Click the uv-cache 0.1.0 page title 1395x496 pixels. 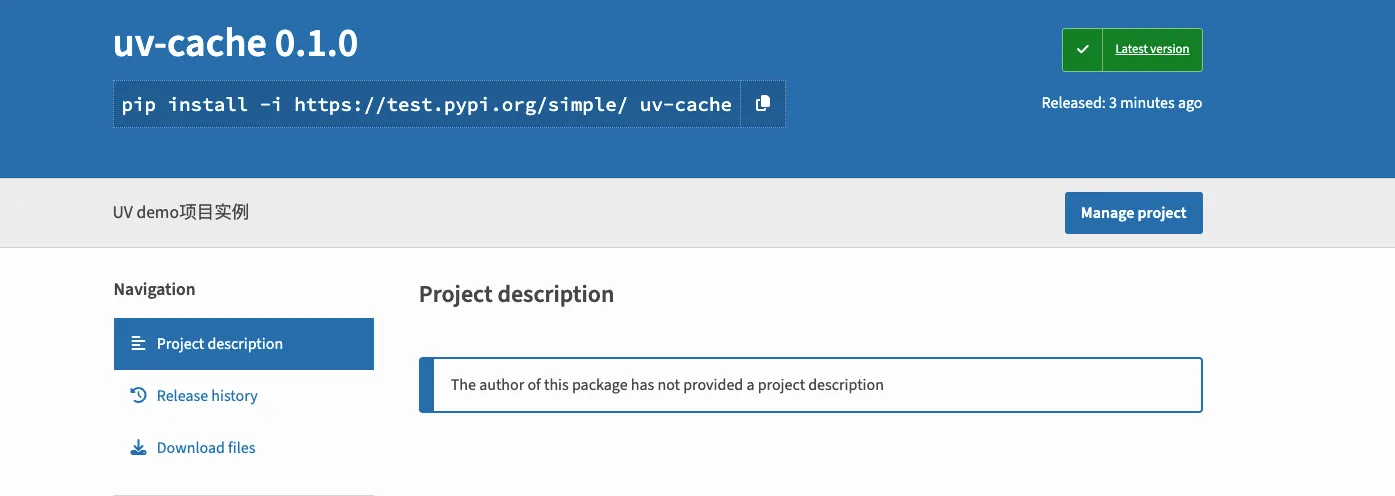pos(236,44)
